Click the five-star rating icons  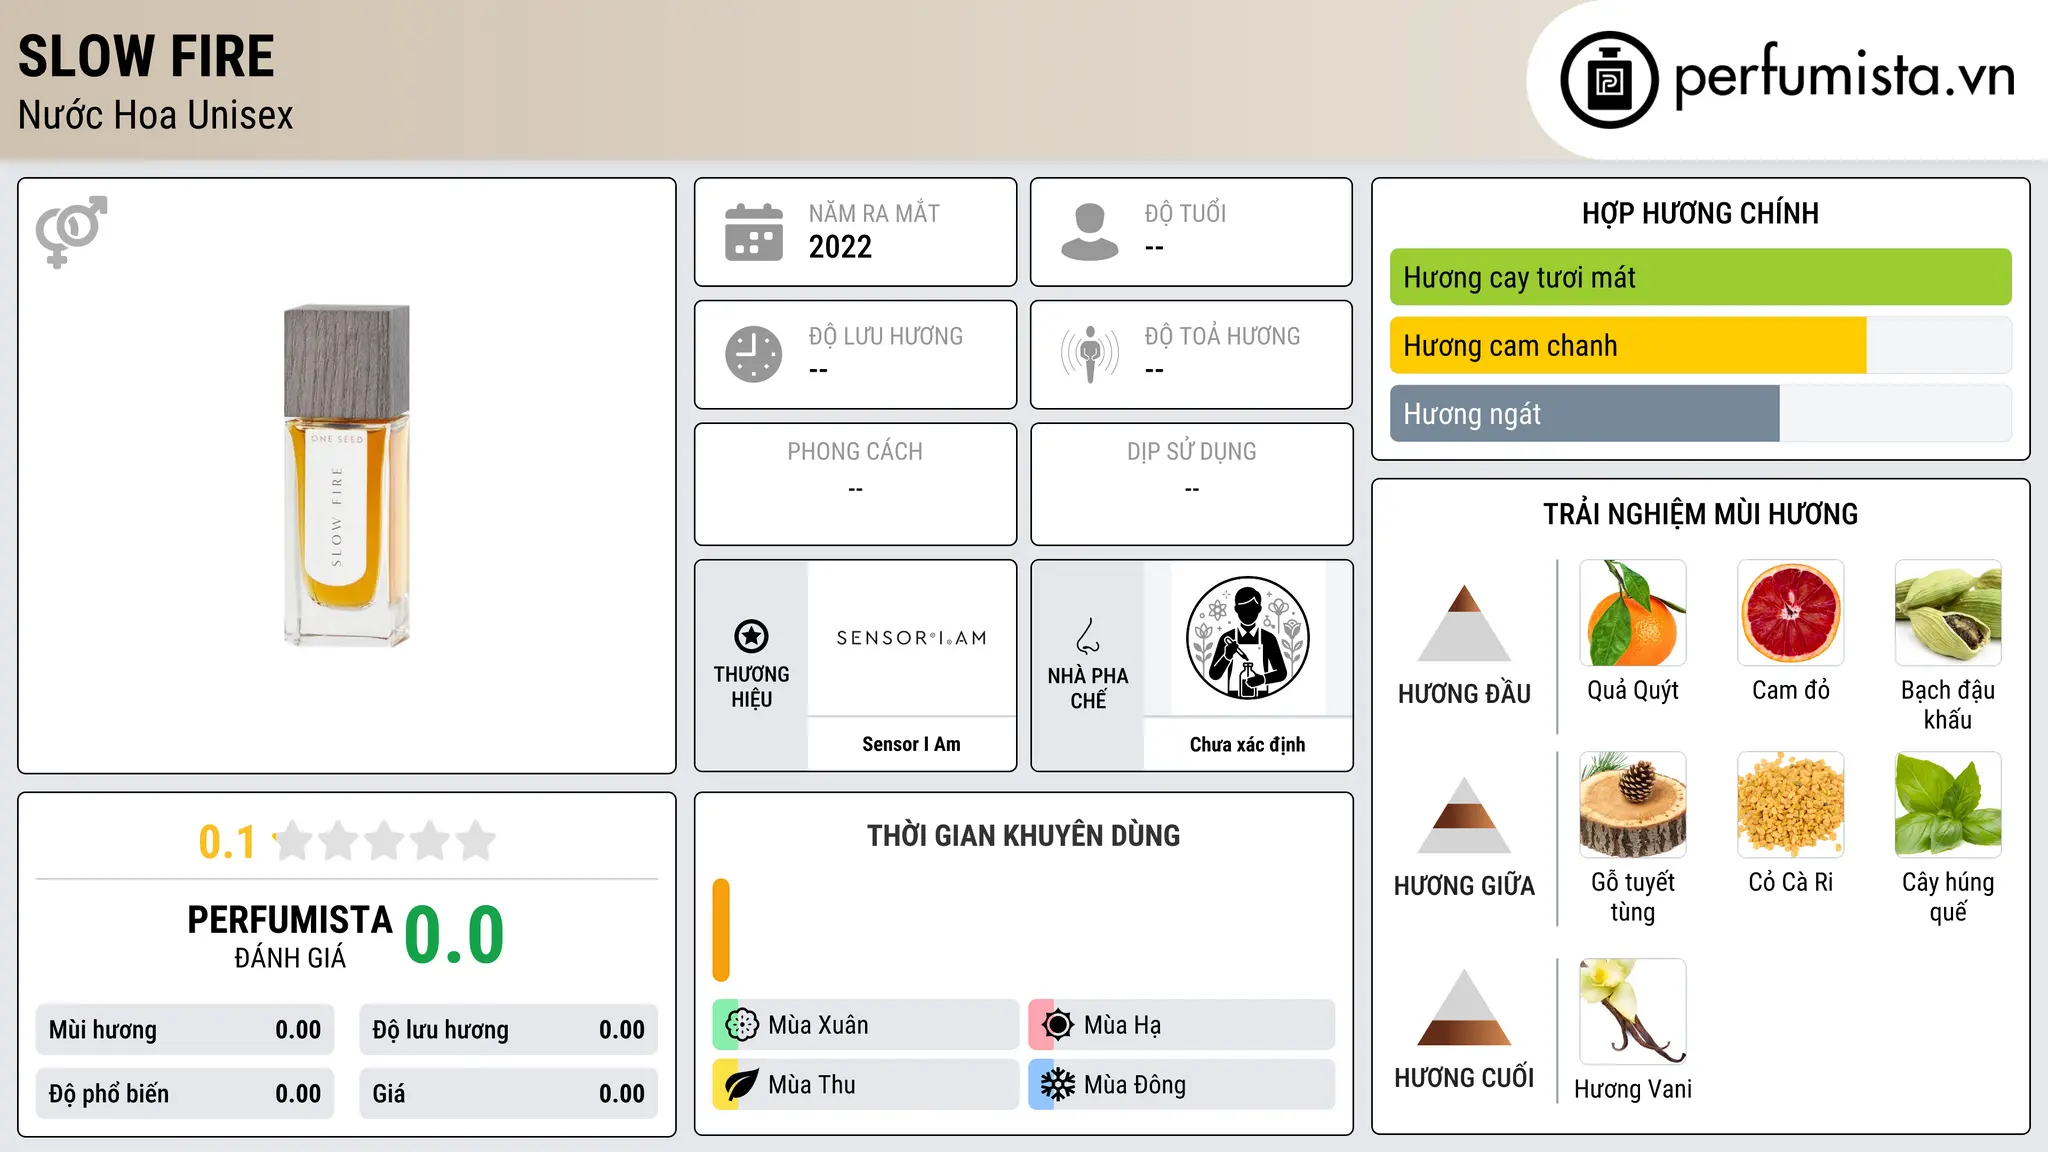(x=384, y=841)
